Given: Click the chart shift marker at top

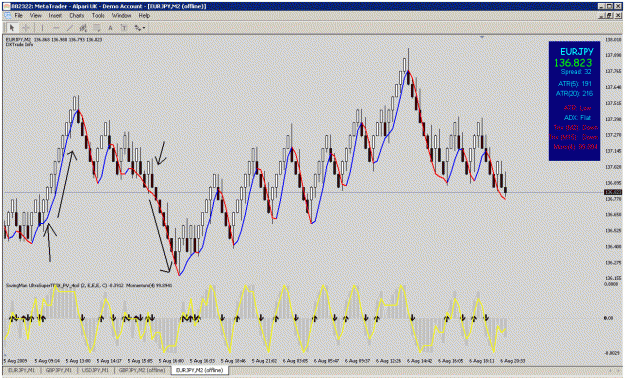Looking at the screenshot, I should 482,37.
